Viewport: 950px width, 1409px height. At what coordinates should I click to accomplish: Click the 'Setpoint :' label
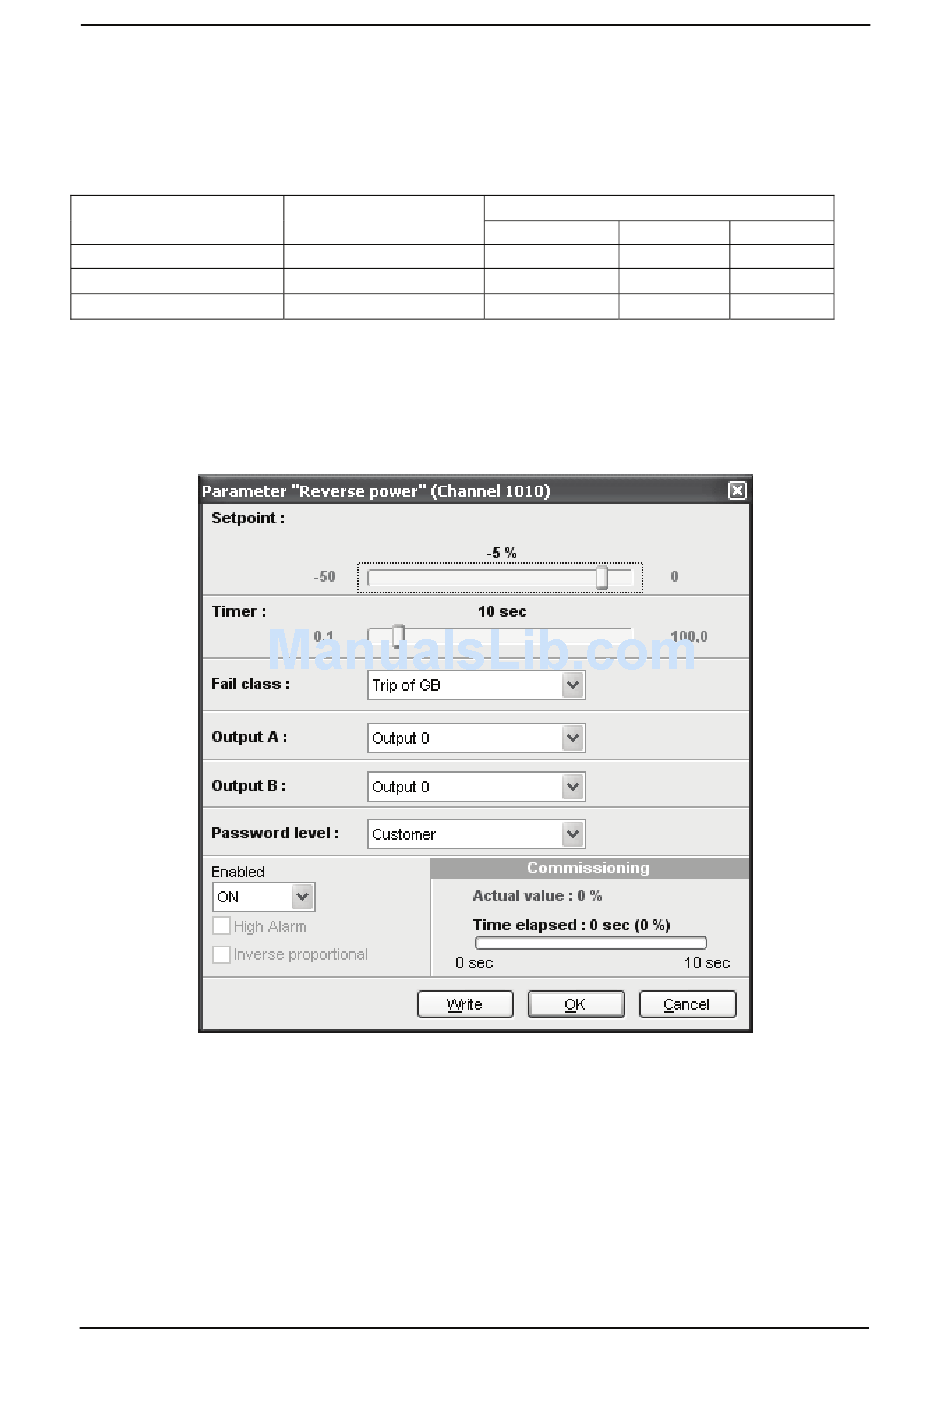(248, 518)
